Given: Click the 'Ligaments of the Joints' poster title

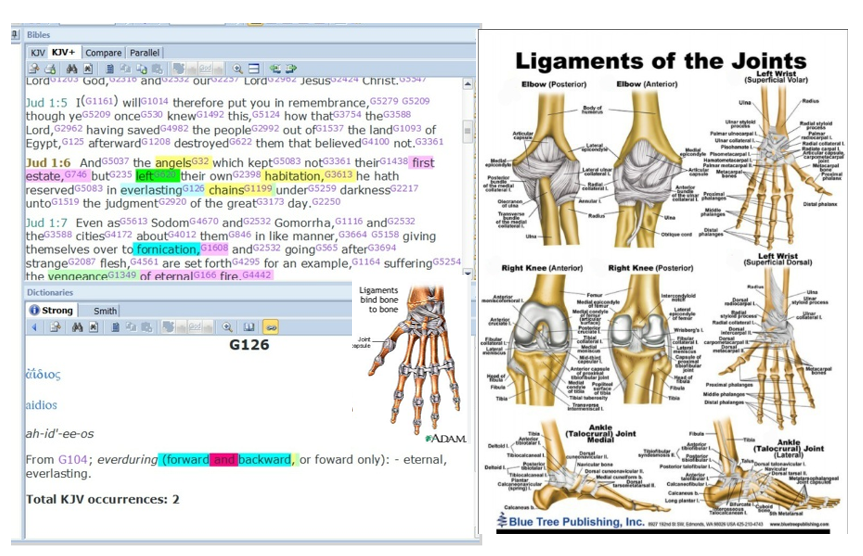Looking at the screenshot, I should pos(661,61).
